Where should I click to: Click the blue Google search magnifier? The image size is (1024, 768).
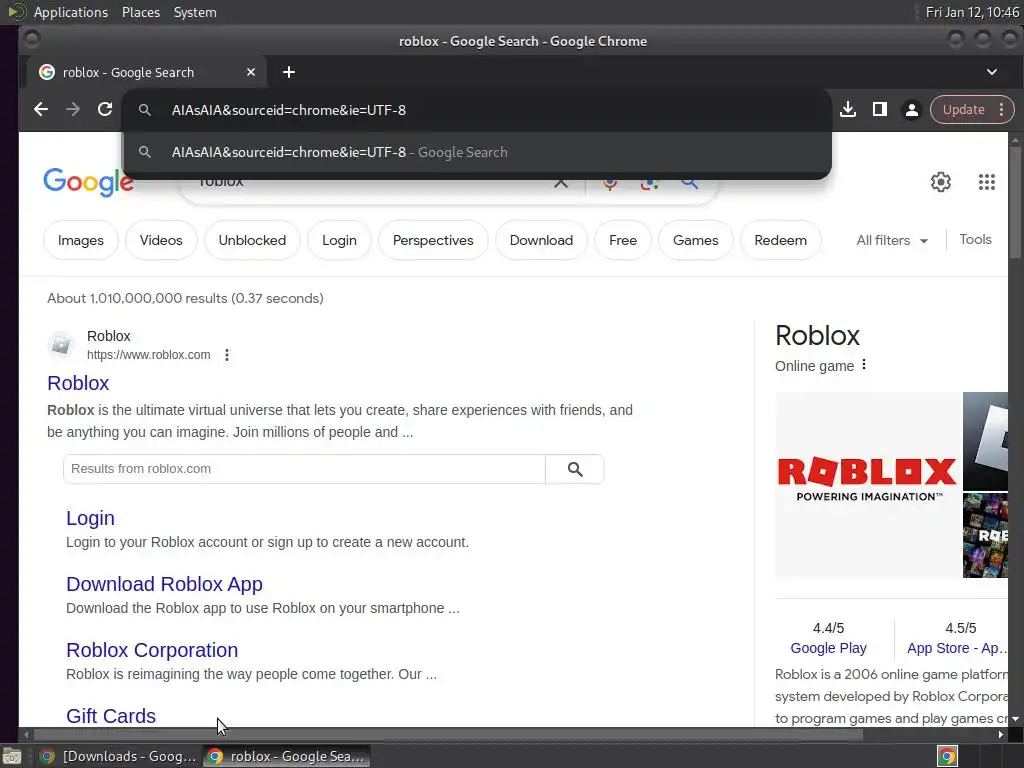click(690, 183)
